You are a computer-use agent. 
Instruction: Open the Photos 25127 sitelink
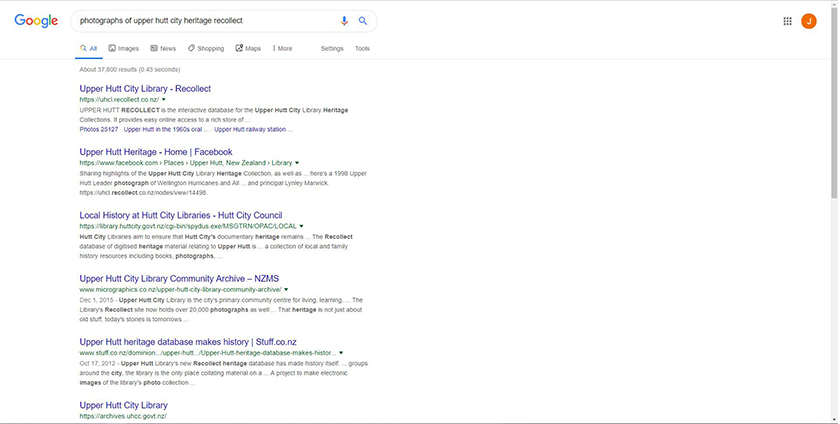[x=99, y=129]
